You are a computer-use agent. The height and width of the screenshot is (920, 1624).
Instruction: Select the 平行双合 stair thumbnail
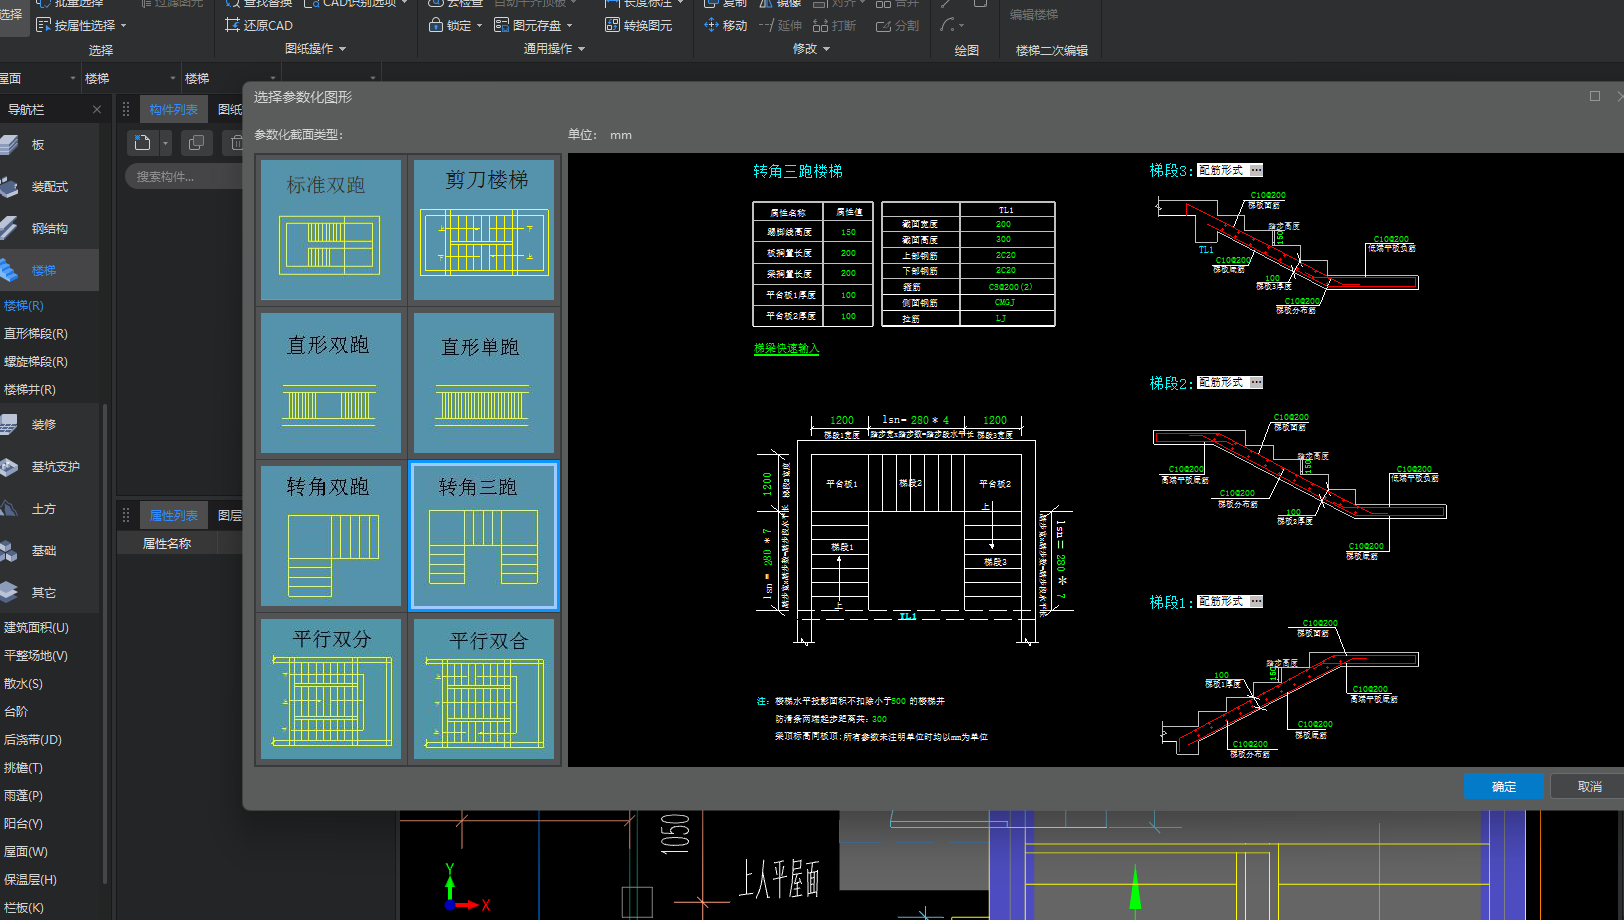click(x=484, y=689)
